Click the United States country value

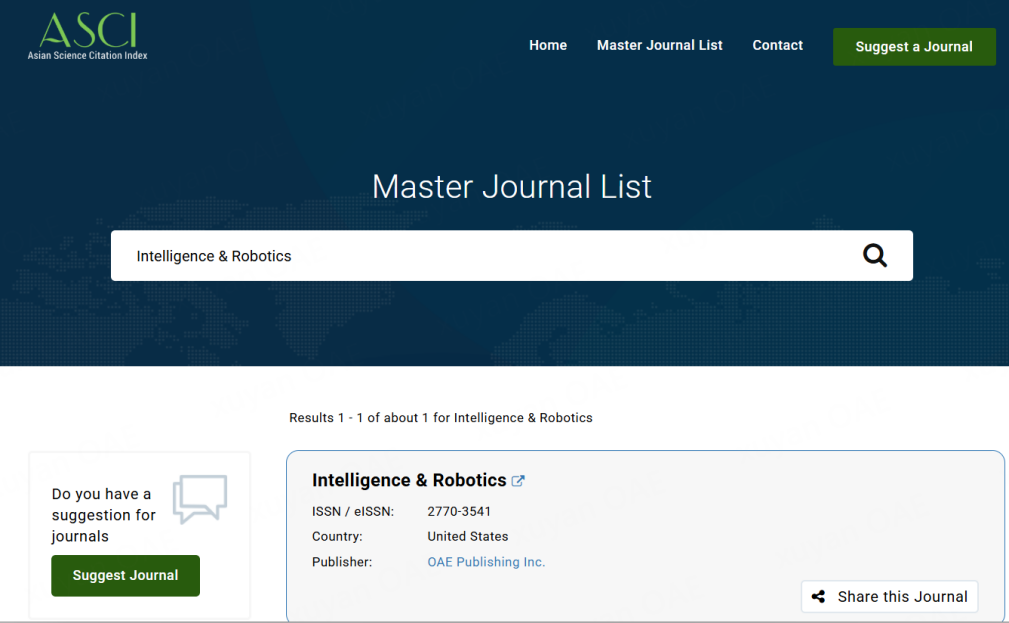[x=467, y=536]
